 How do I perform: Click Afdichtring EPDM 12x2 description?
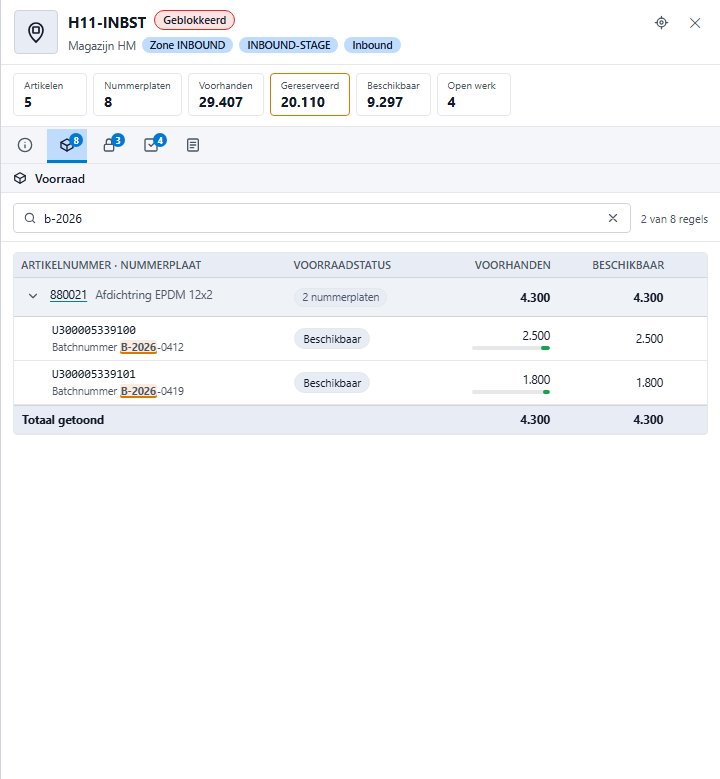pos(154,295)
